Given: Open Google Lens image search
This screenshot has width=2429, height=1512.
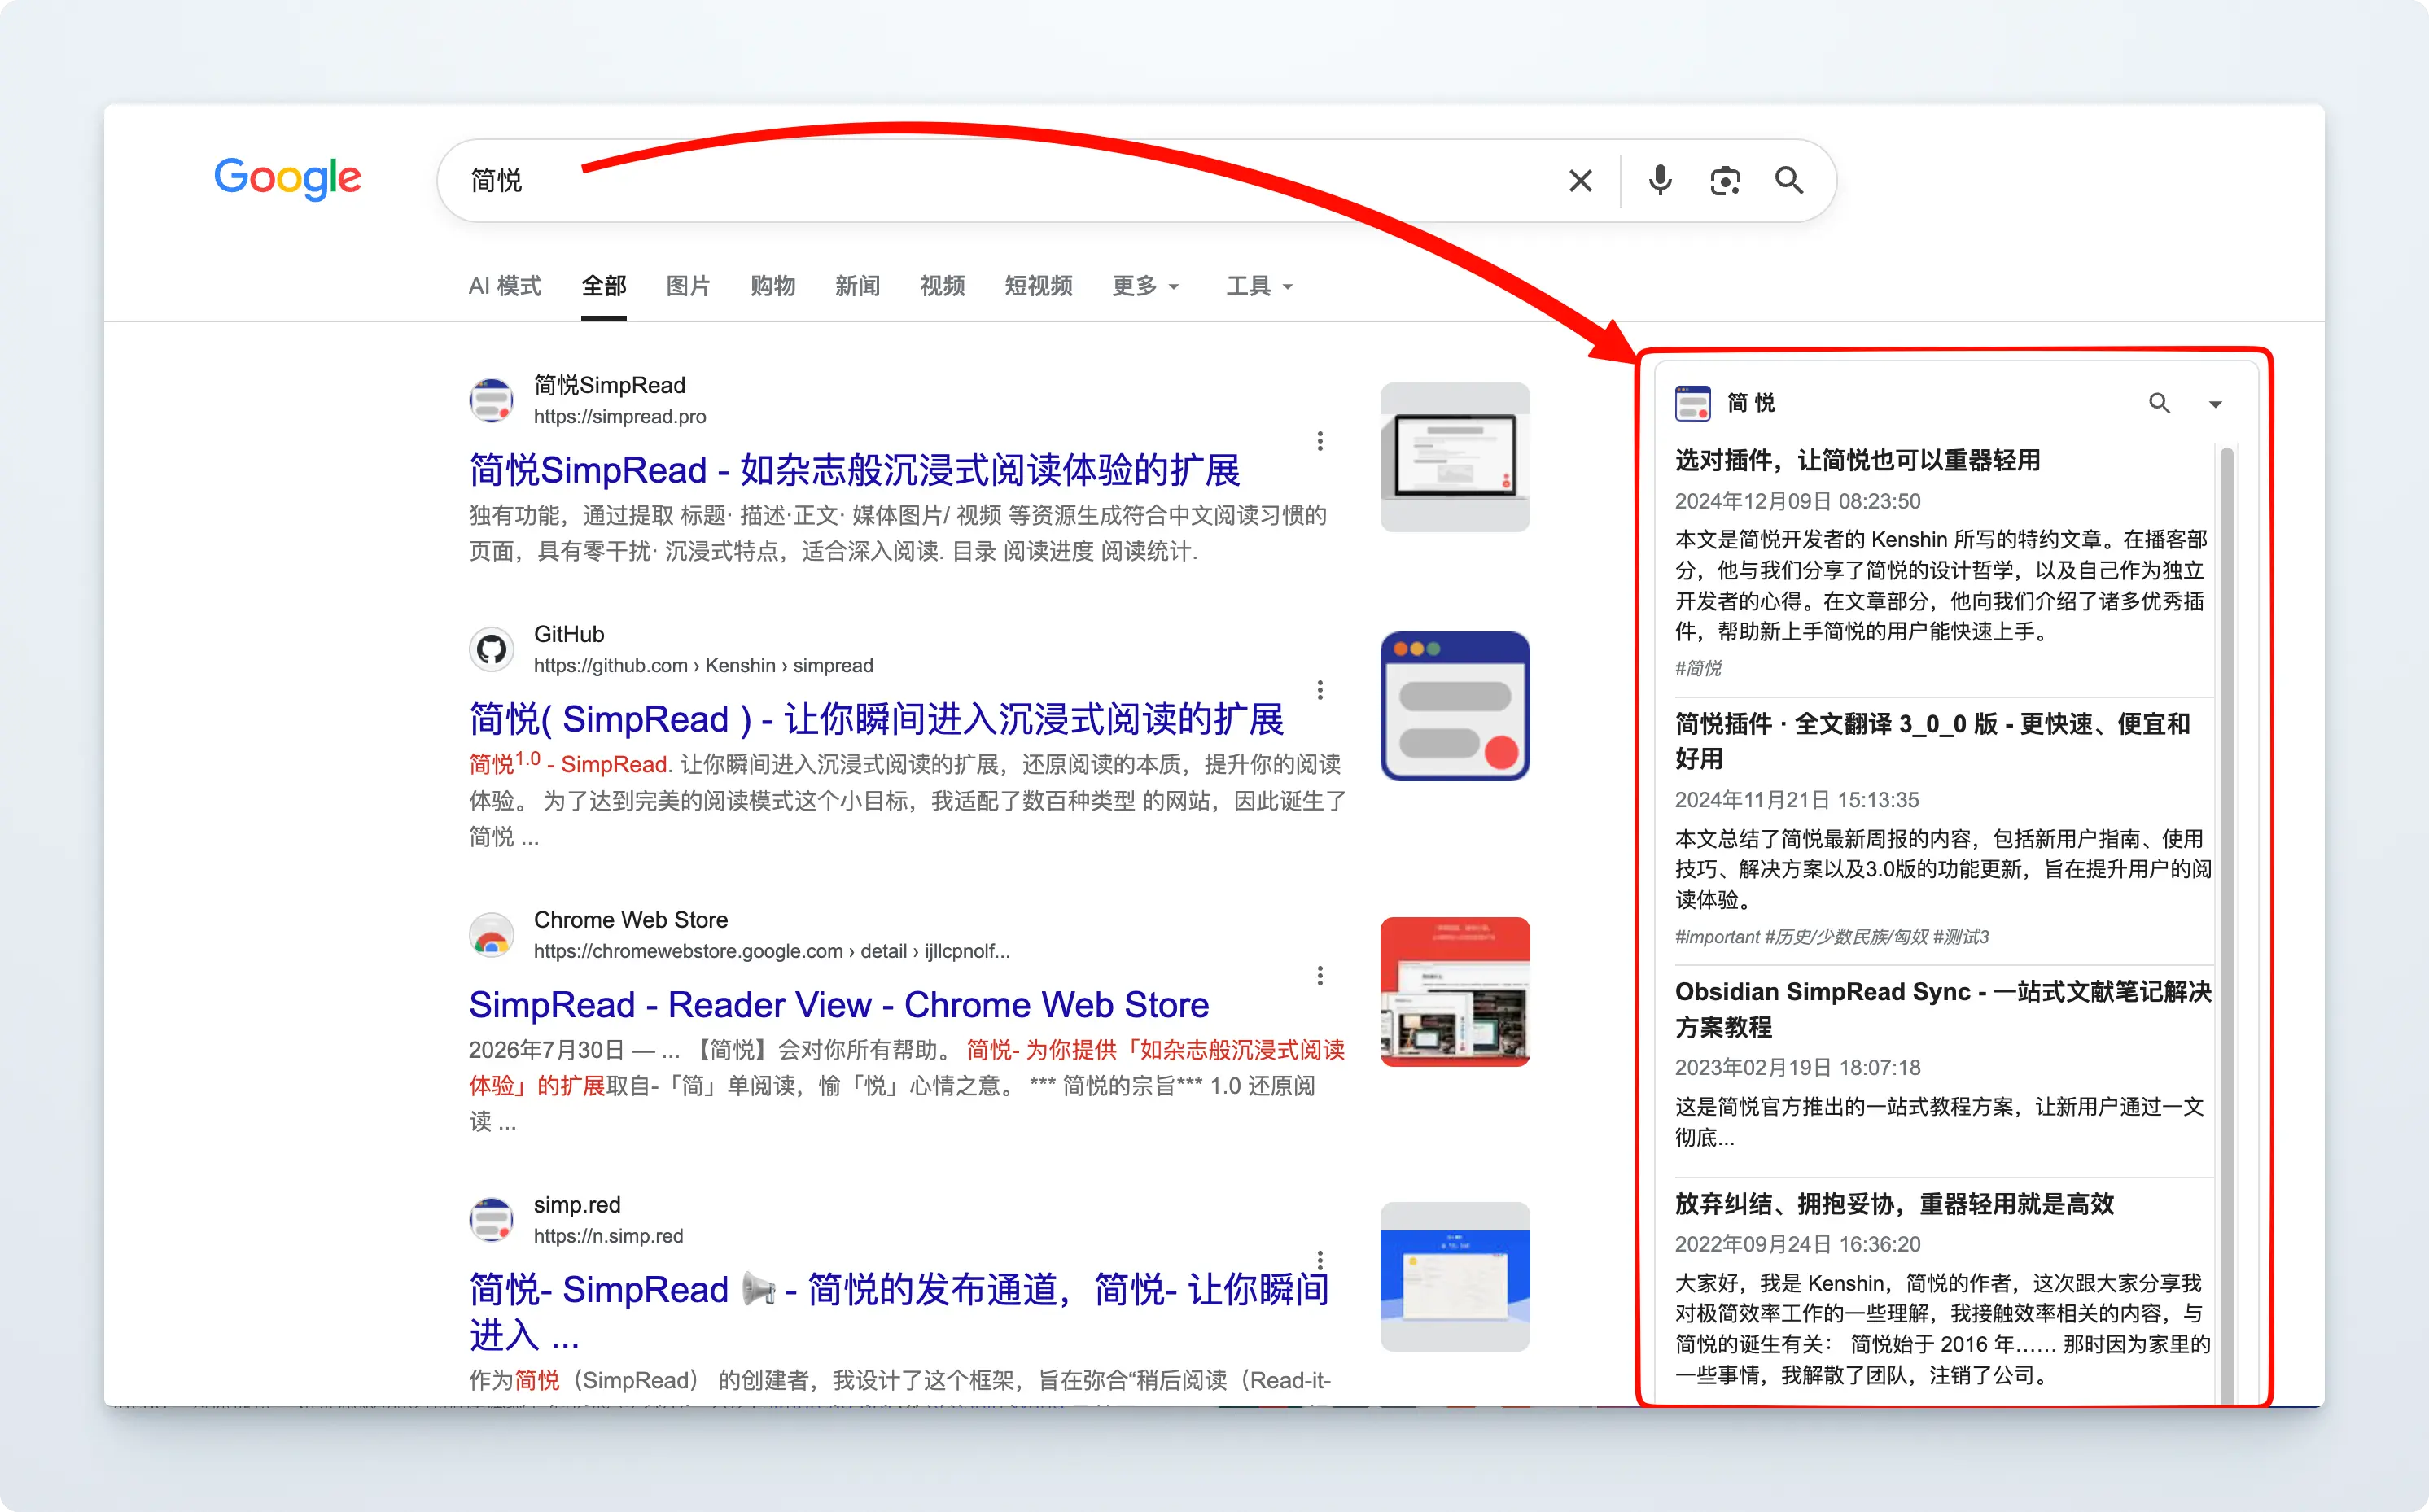Looking at the screenshot, I should tap(1725, 181).
